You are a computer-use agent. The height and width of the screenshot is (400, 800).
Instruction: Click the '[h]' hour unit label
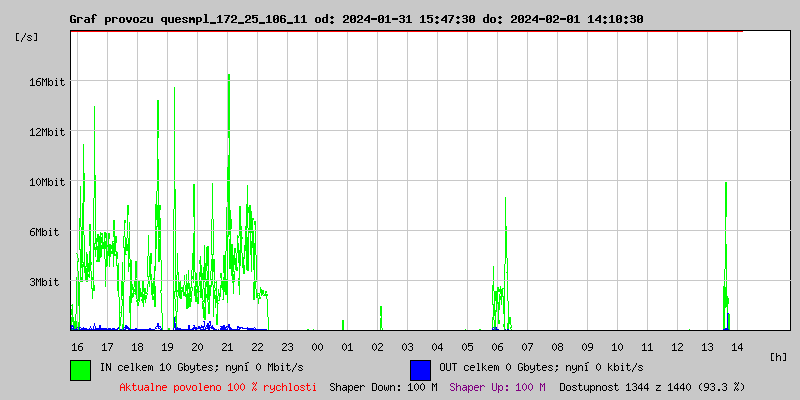pos(778,357)
